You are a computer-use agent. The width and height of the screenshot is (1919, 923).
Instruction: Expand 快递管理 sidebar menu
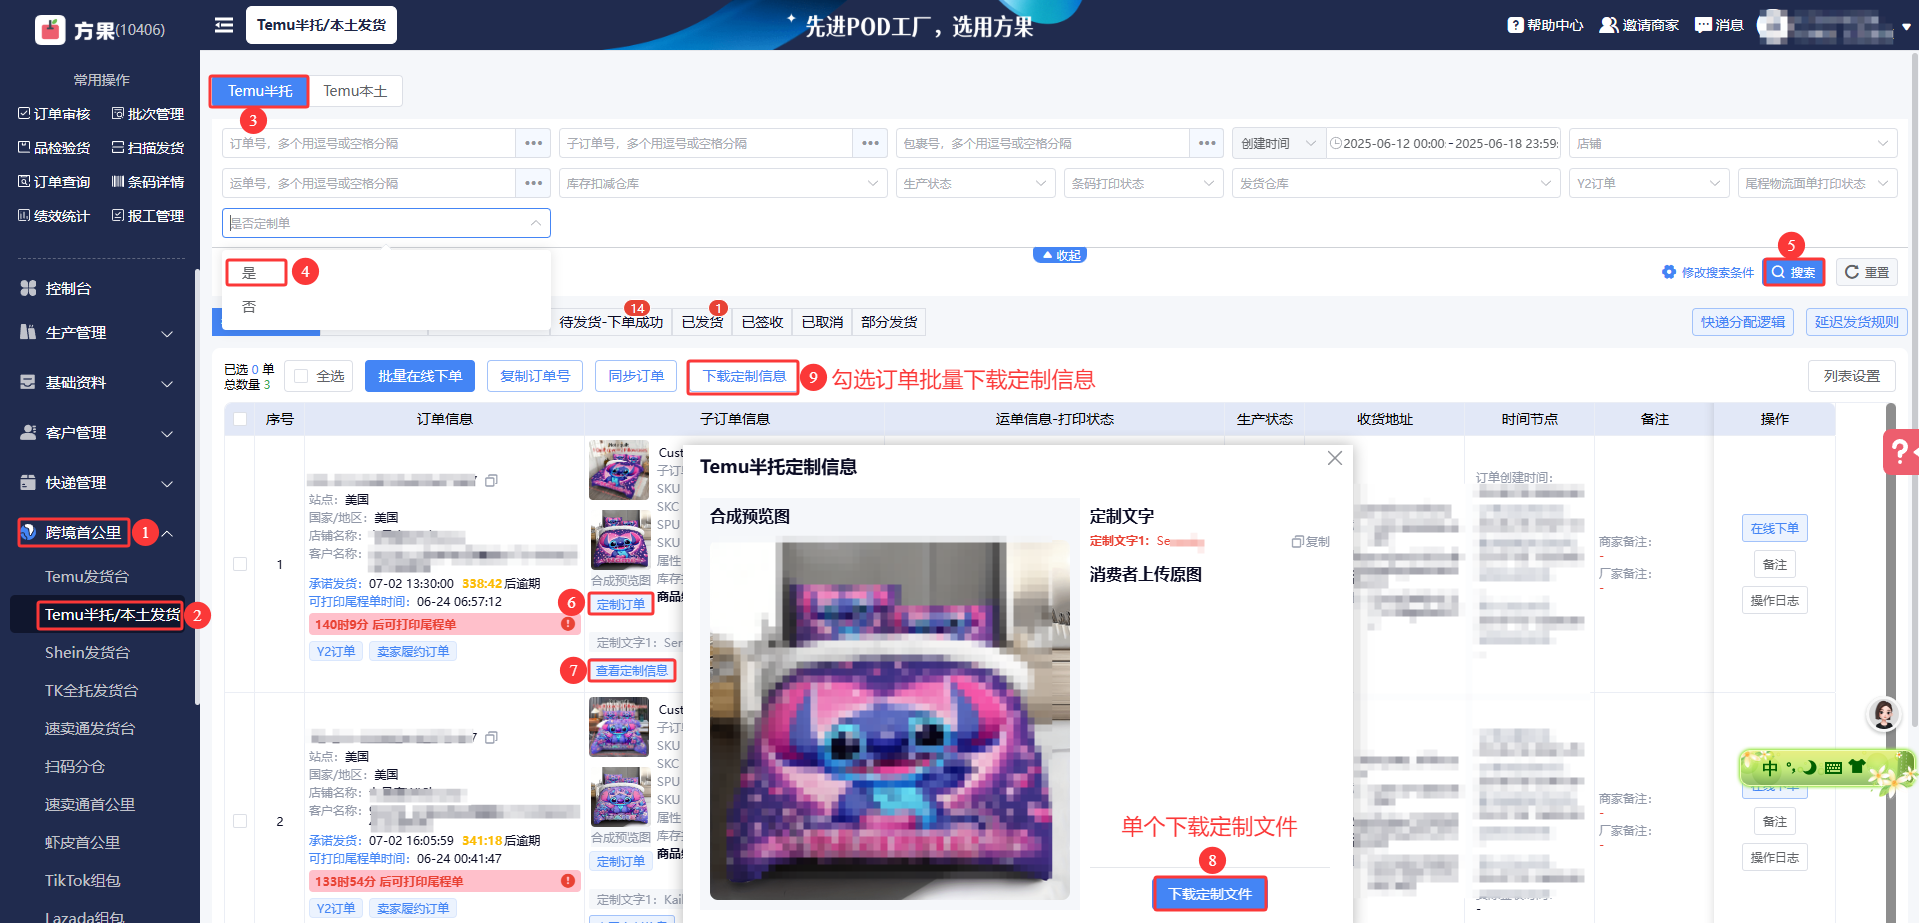click(97, 483)
